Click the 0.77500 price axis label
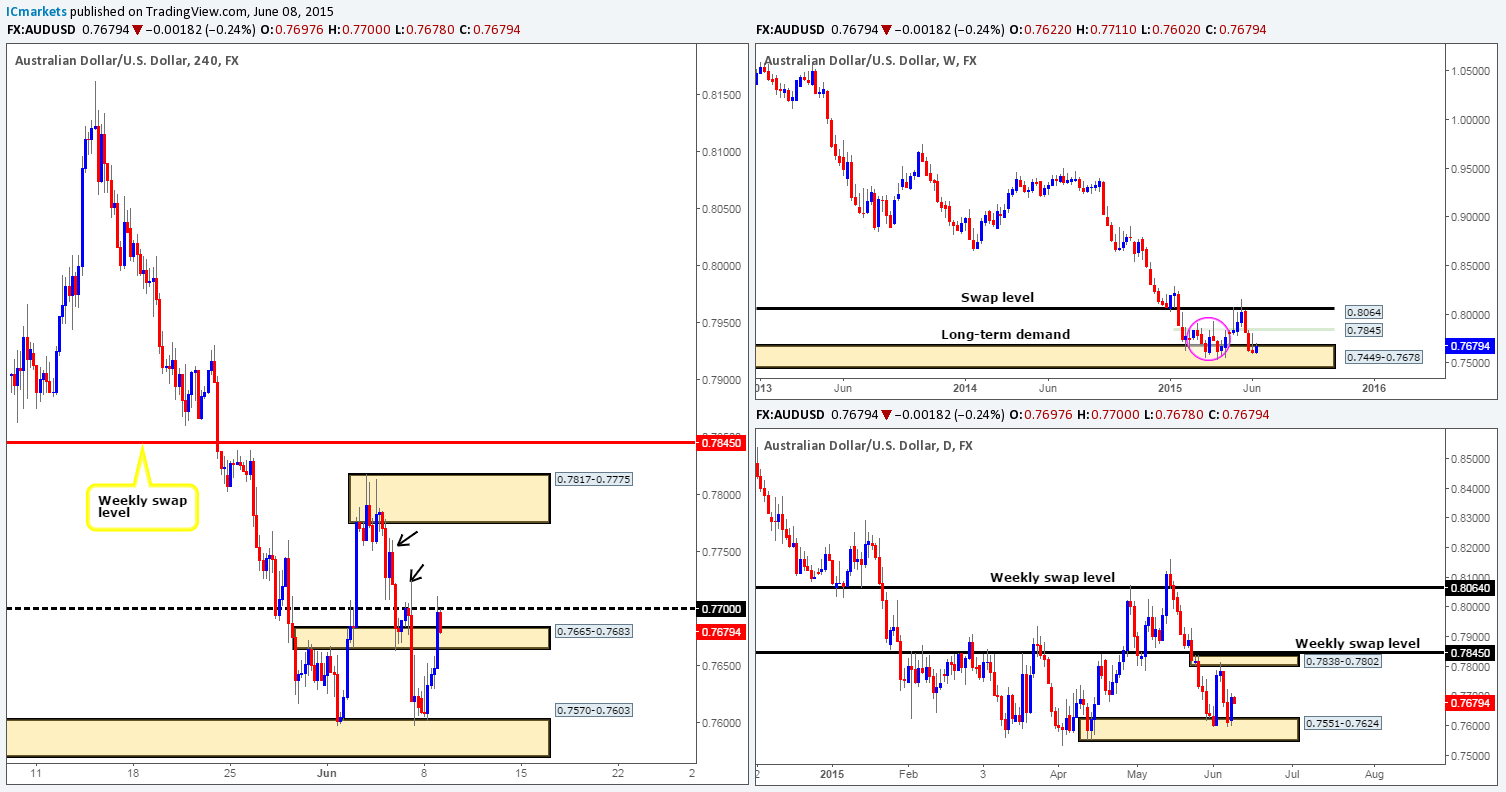The image size is (1506, 792). pos(719,552)
